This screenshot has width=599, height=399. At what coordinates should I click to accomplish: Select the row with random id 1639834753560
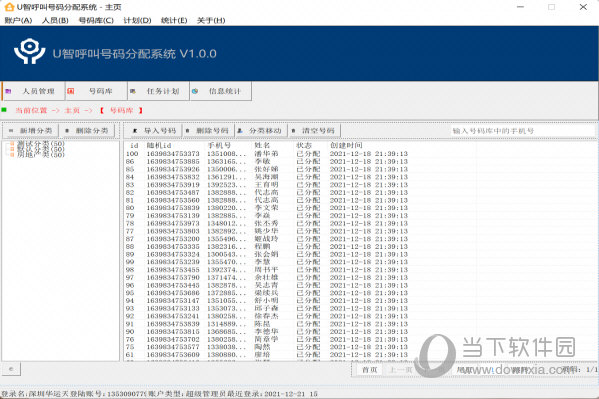[267, 200]
